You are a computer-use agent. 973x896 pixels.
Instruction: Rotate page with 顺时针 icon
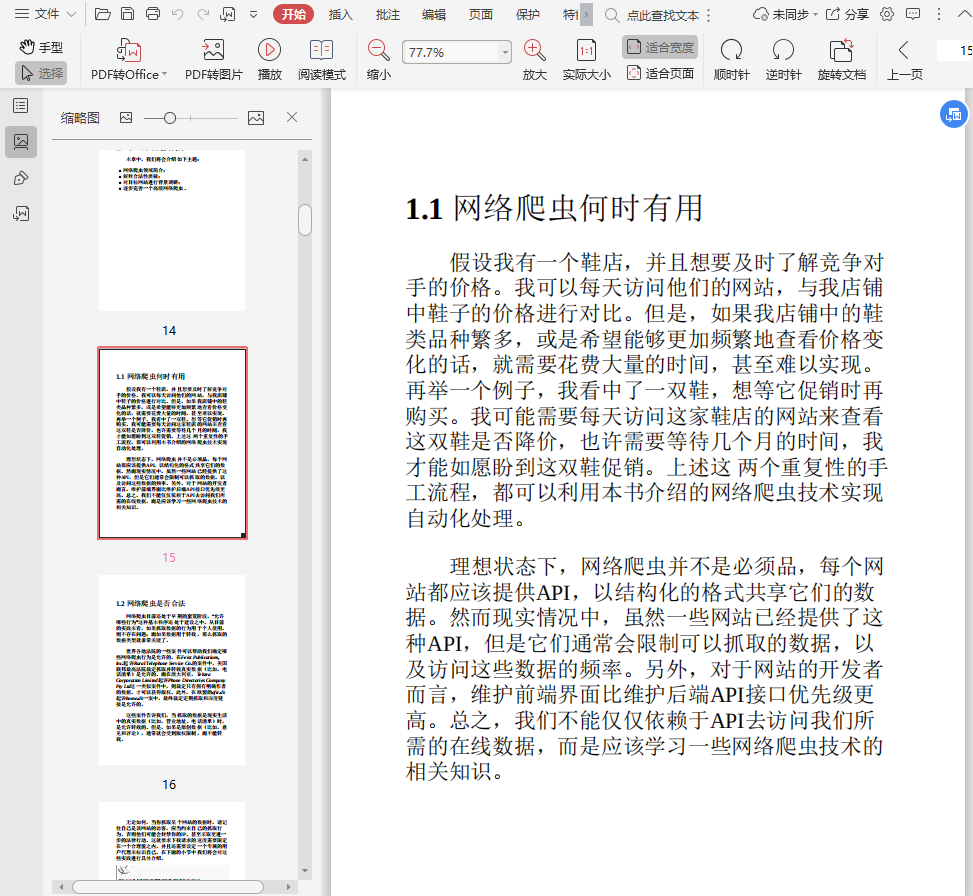coord(731,50)
